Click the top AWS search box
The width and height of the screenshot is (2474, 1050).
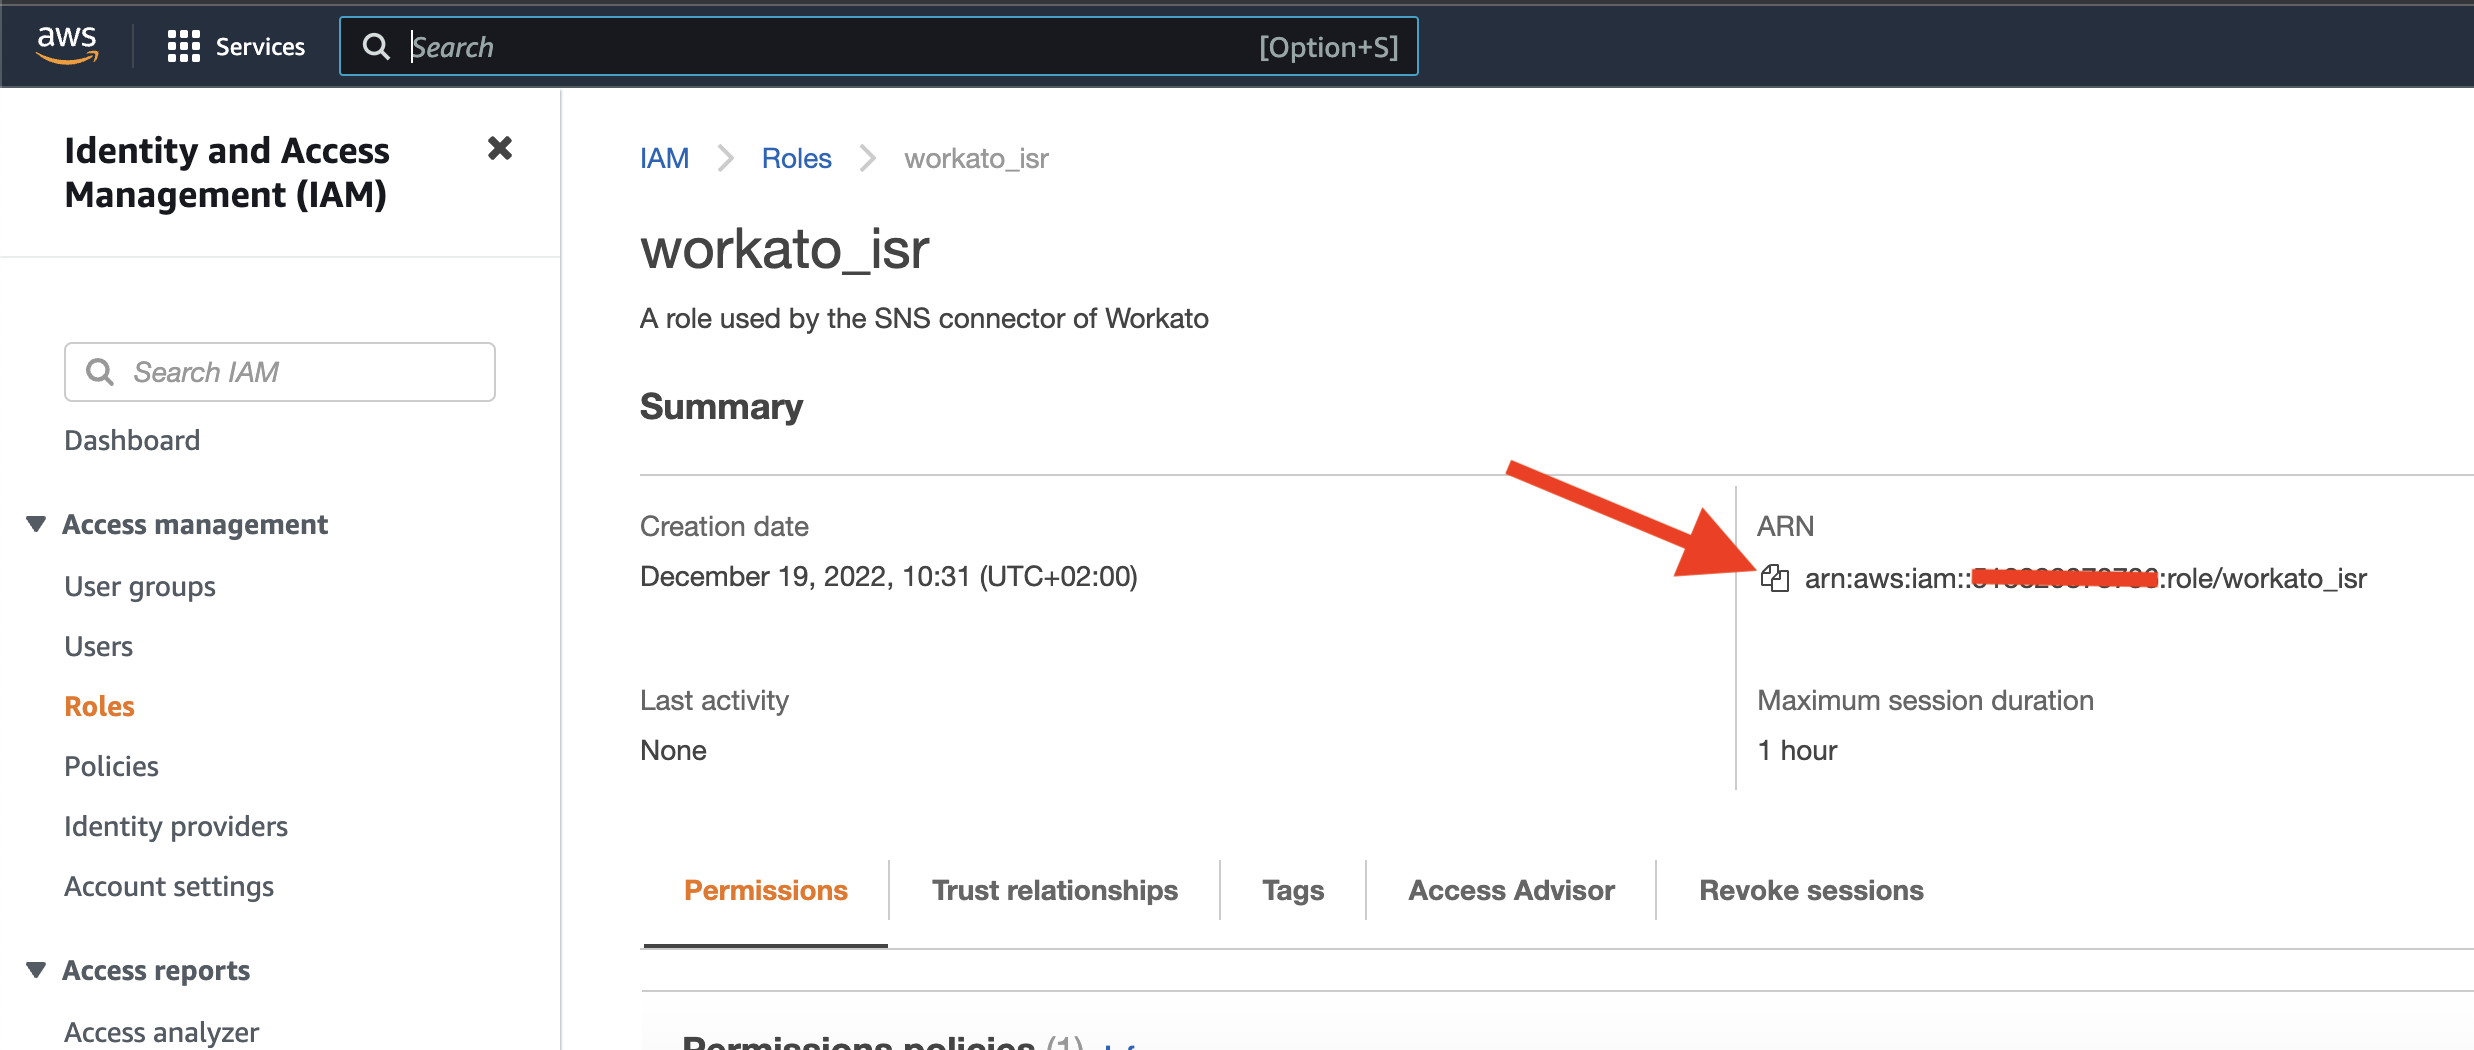coord(830,46)
